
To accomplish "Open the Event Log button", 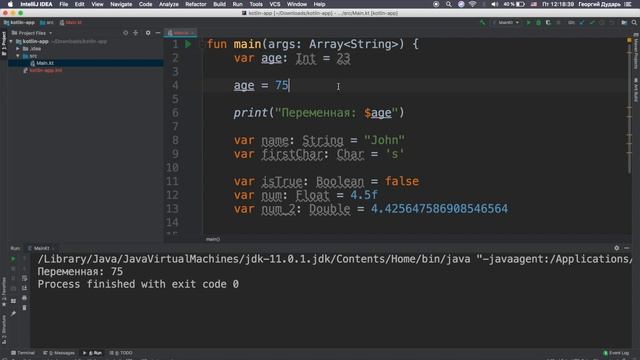I will click(616, 353).
